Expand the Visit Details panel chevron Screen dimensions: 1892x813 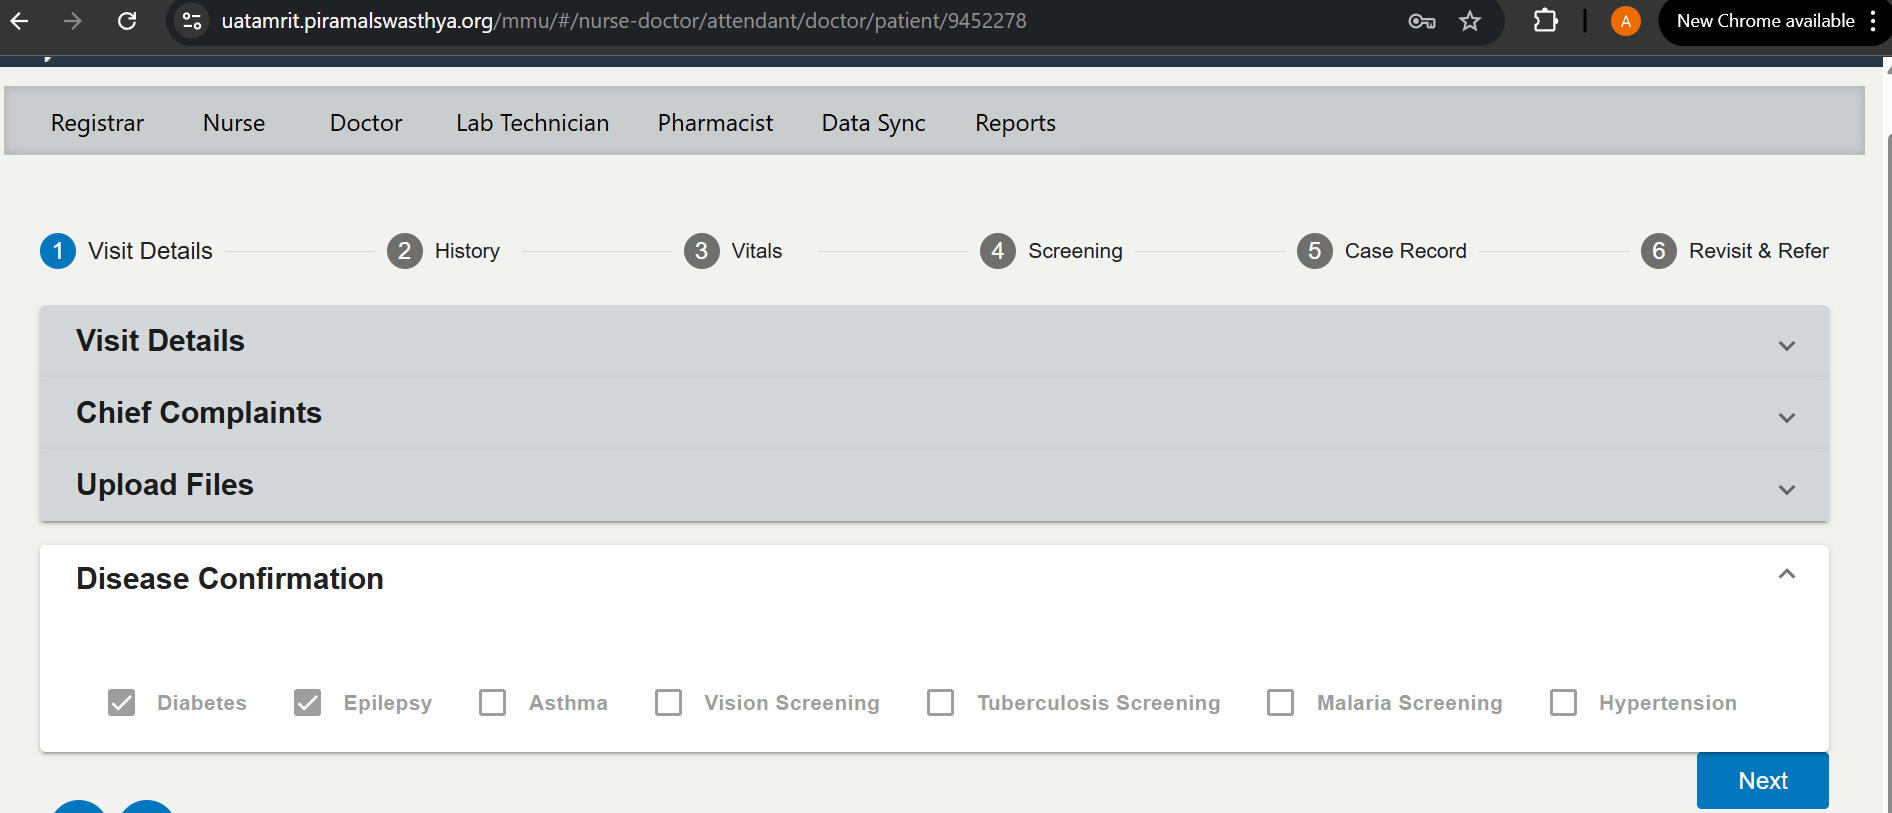point(1787,346)
